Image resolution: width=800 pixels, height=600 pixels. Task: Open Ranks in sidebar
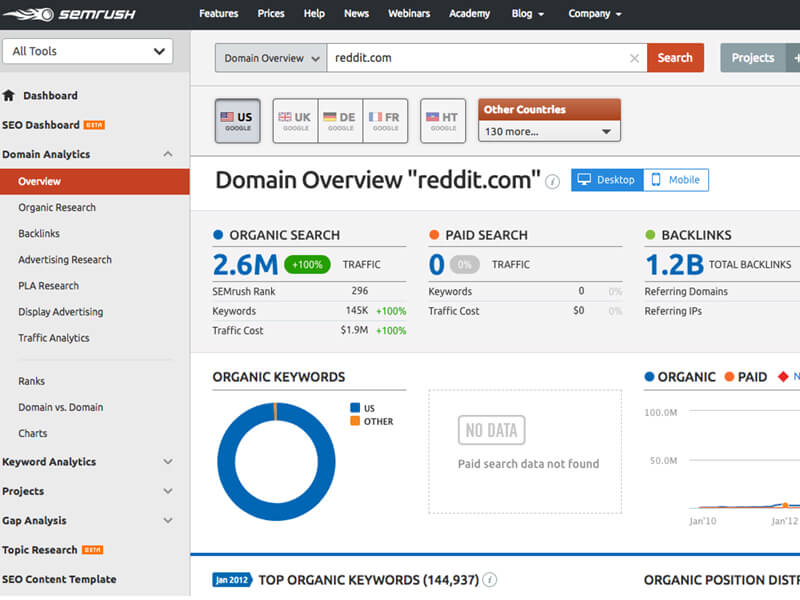coord(32,381)
